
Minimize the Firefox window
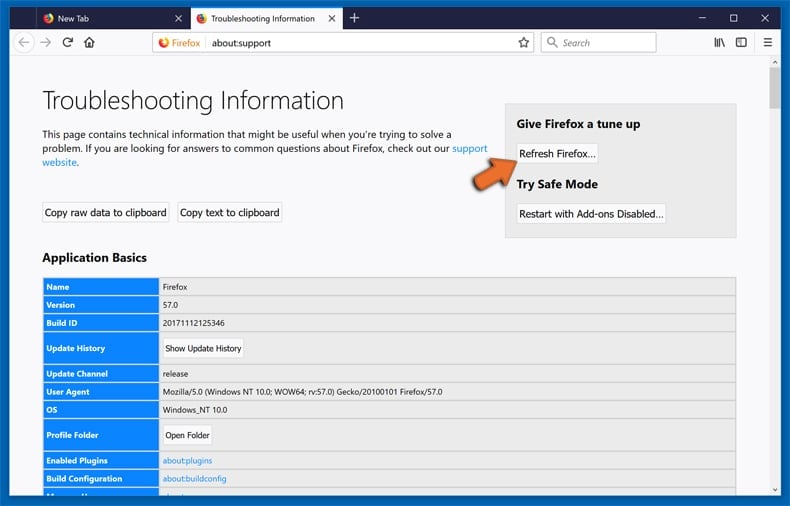(702, 18)
